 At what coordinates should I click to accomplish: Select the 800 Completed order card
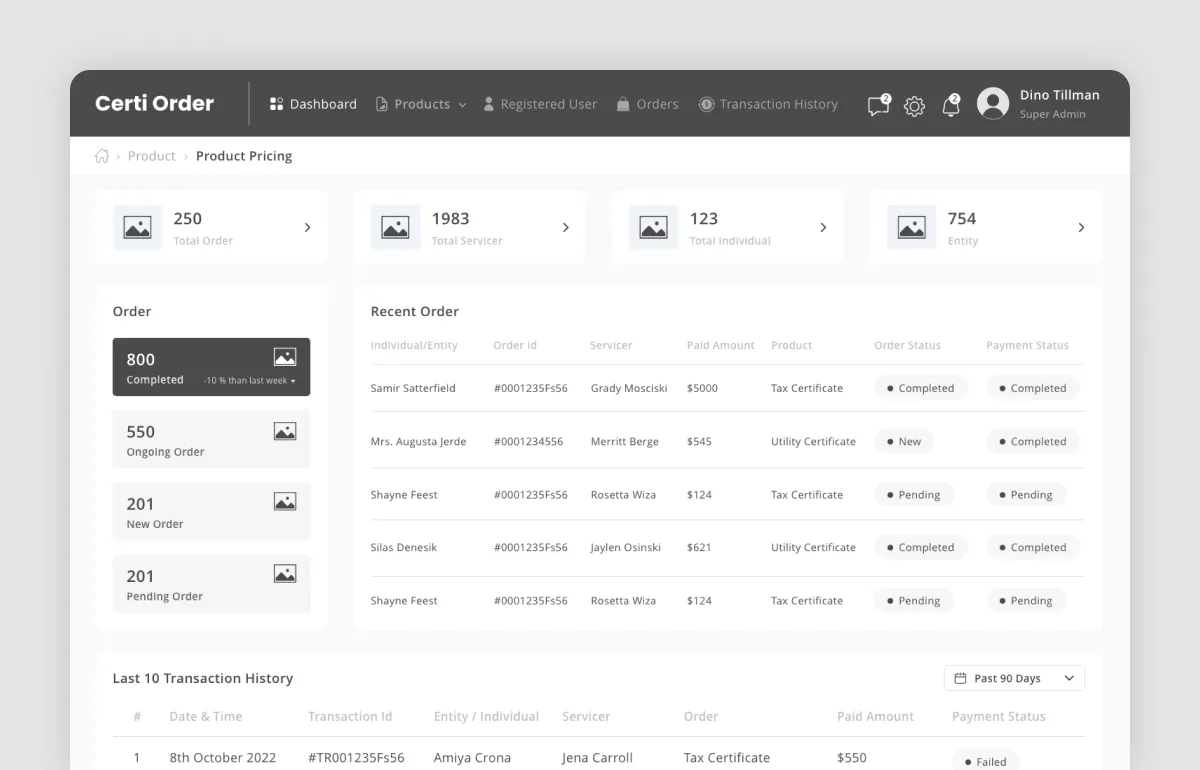click(211, 367)
